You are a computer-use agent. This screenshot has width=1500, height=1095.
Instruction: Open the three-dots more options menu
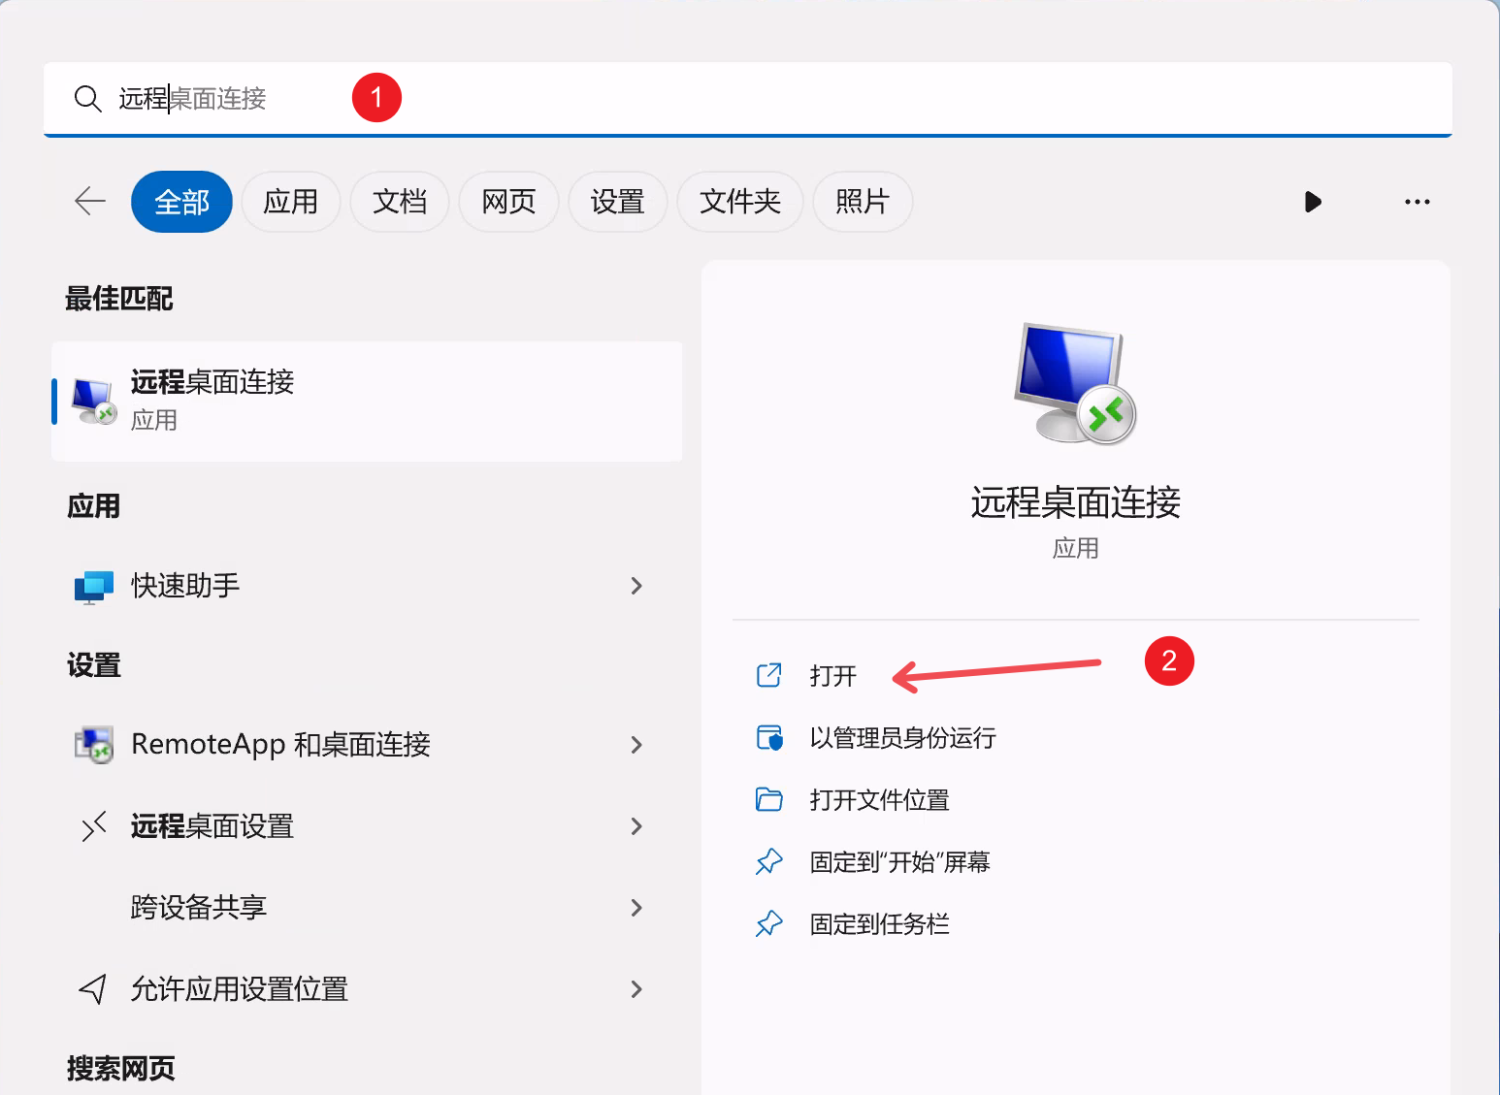(1417, 202)
